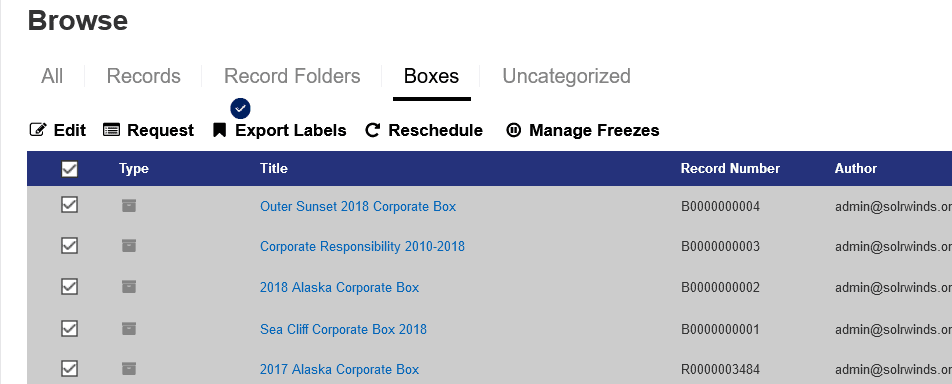952x384 pixels.
Task: Switch to the Record Folders tab
Action: pyautogui.click(x=292, y=76)
